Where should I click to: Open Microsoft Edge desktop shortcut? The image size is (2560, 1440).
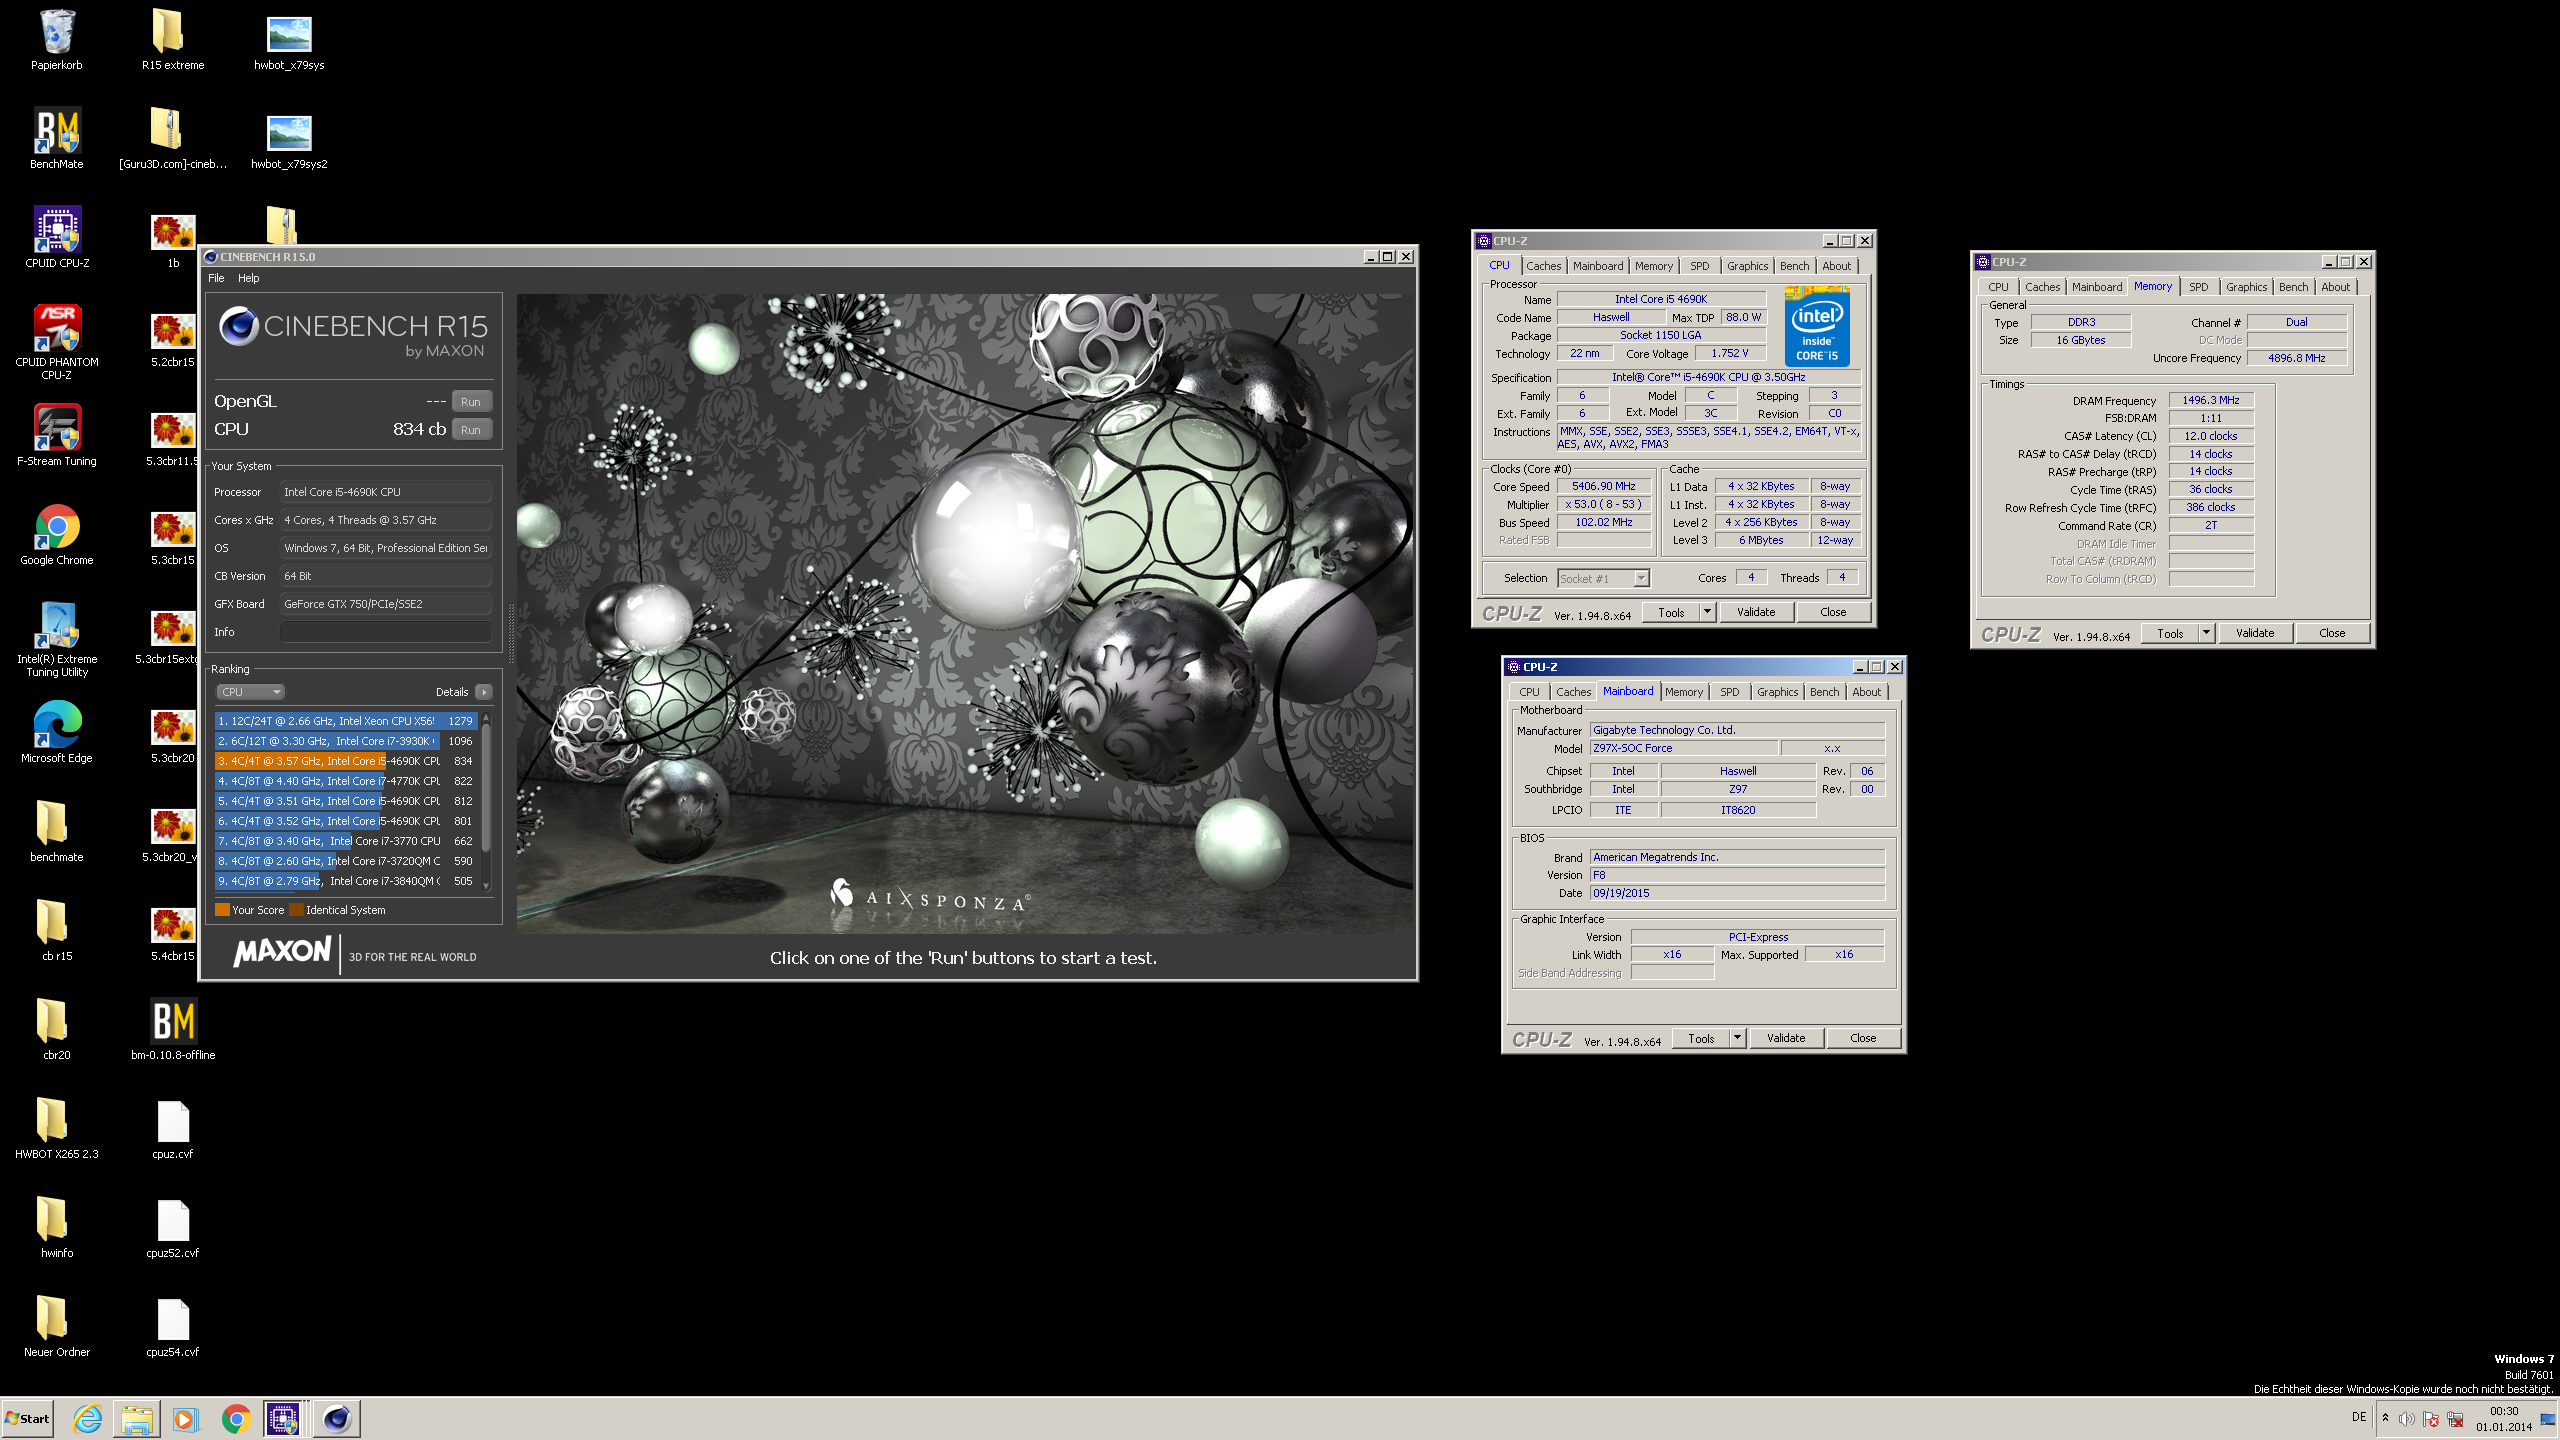pyautogui.click(x=57, y=733)
